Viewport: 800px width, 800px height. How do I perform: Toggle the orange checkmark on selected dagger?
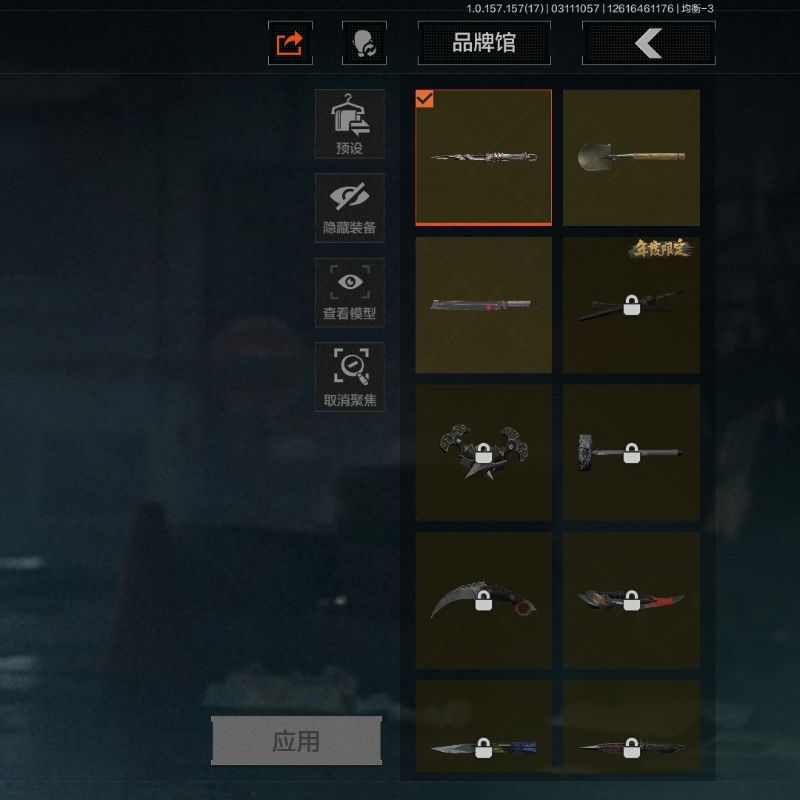(424, 98)
